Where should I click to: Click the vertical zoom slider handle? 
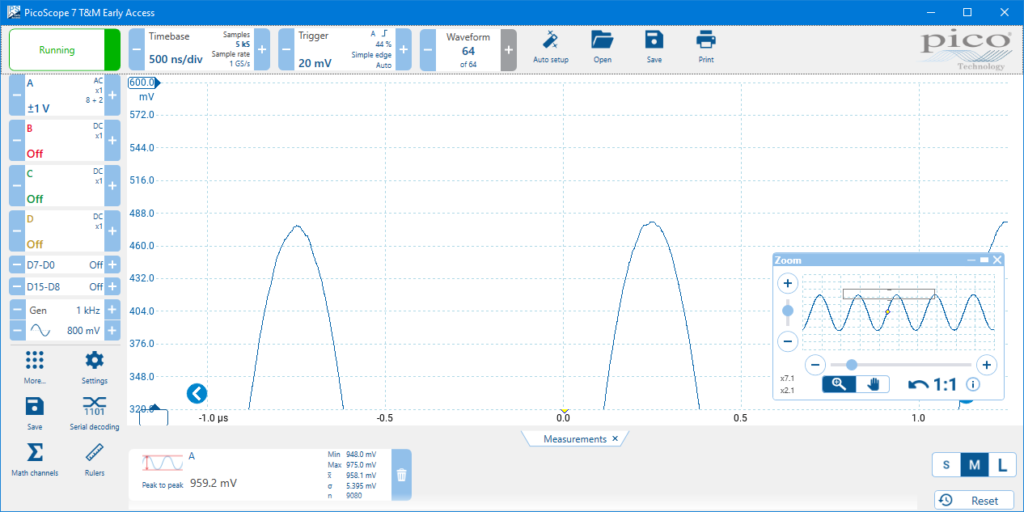tap(788, 310)
